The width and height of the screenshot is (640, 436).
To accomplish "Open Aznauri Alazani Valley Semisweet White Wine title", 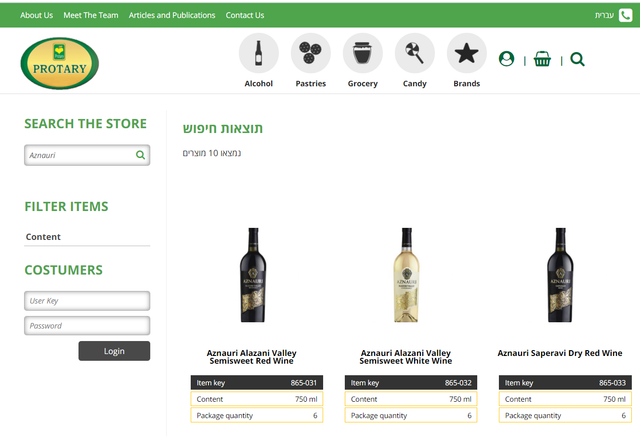I will pos(406,357).
